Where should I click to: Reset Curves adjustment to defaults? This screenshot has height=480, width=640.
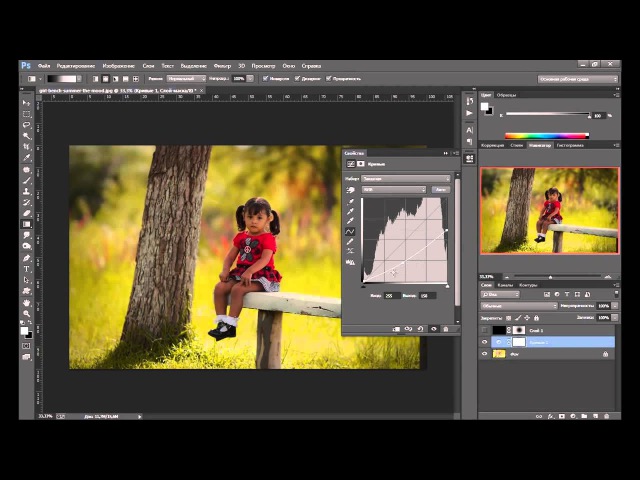(421, 329)
